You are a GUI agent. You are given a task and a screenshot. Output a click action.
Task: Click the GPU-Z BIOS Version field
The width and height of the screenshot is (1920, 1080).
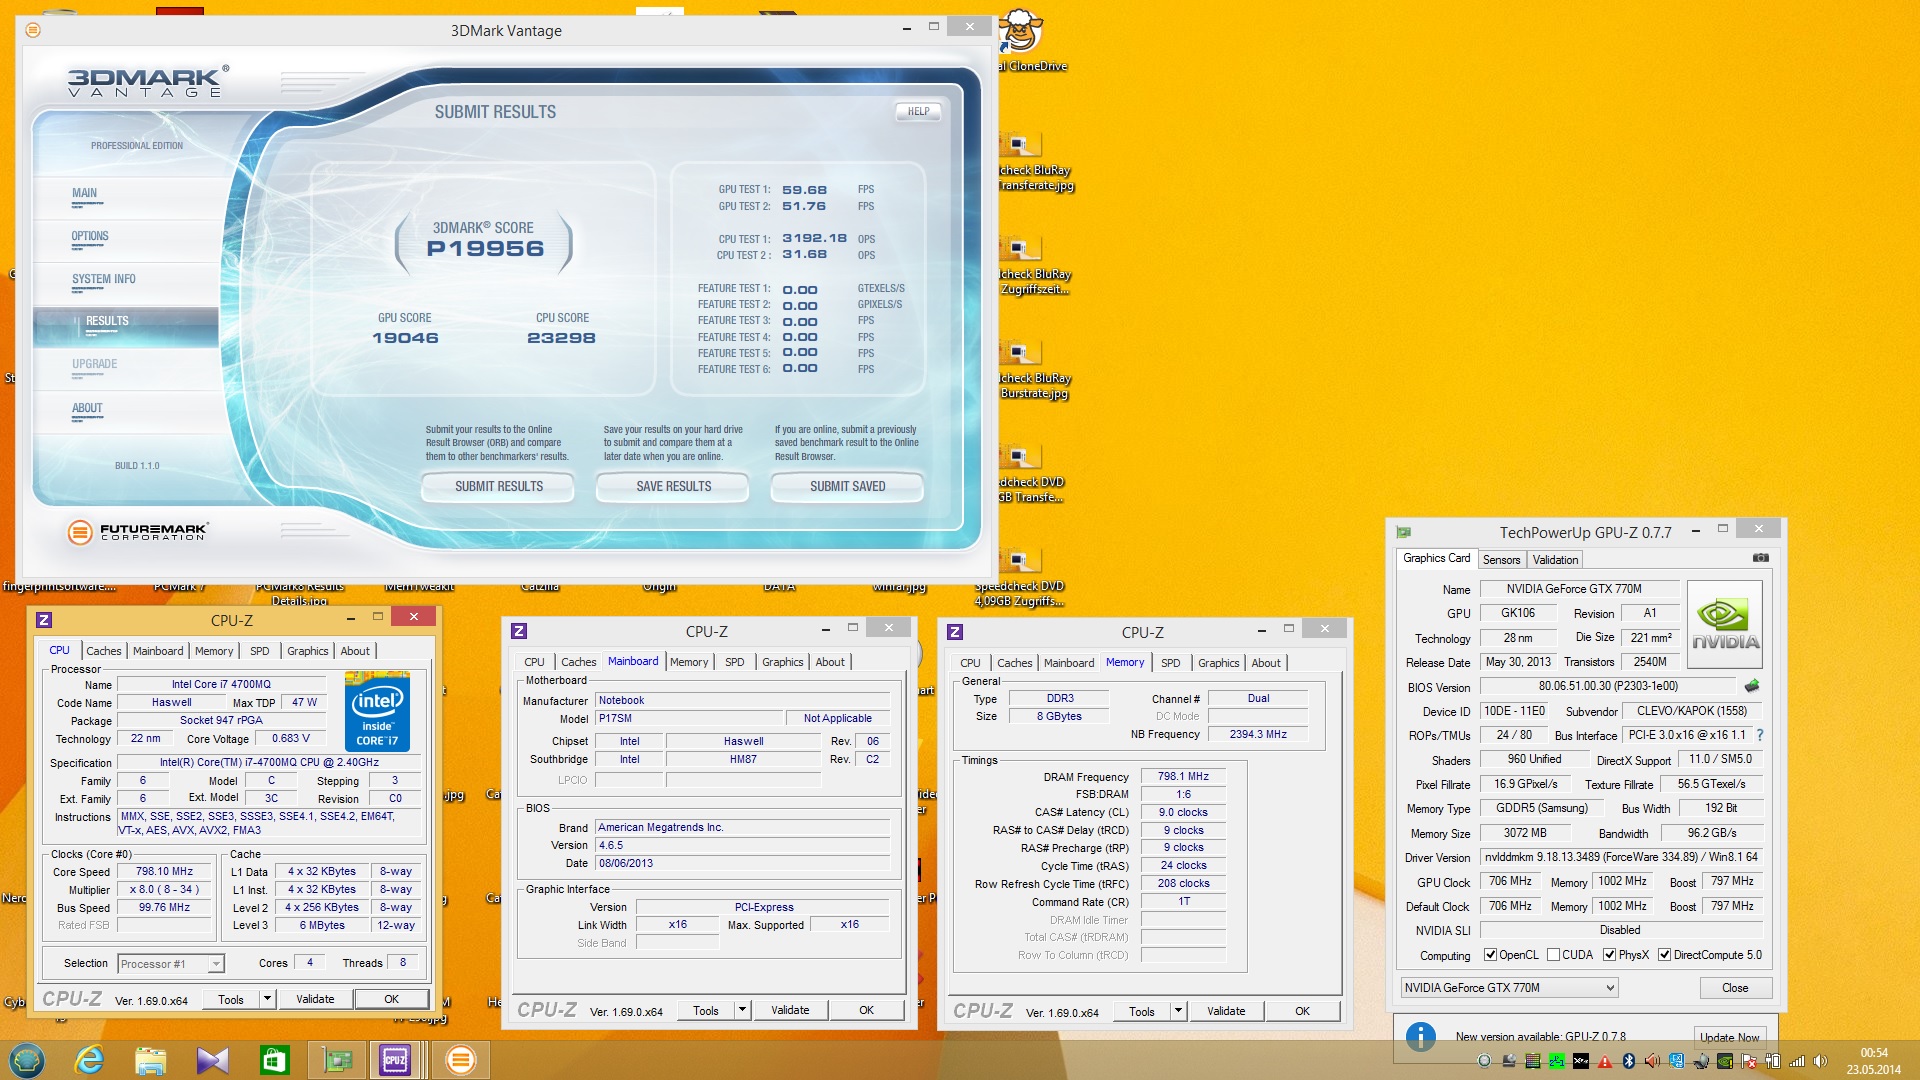click(1608, 686)
